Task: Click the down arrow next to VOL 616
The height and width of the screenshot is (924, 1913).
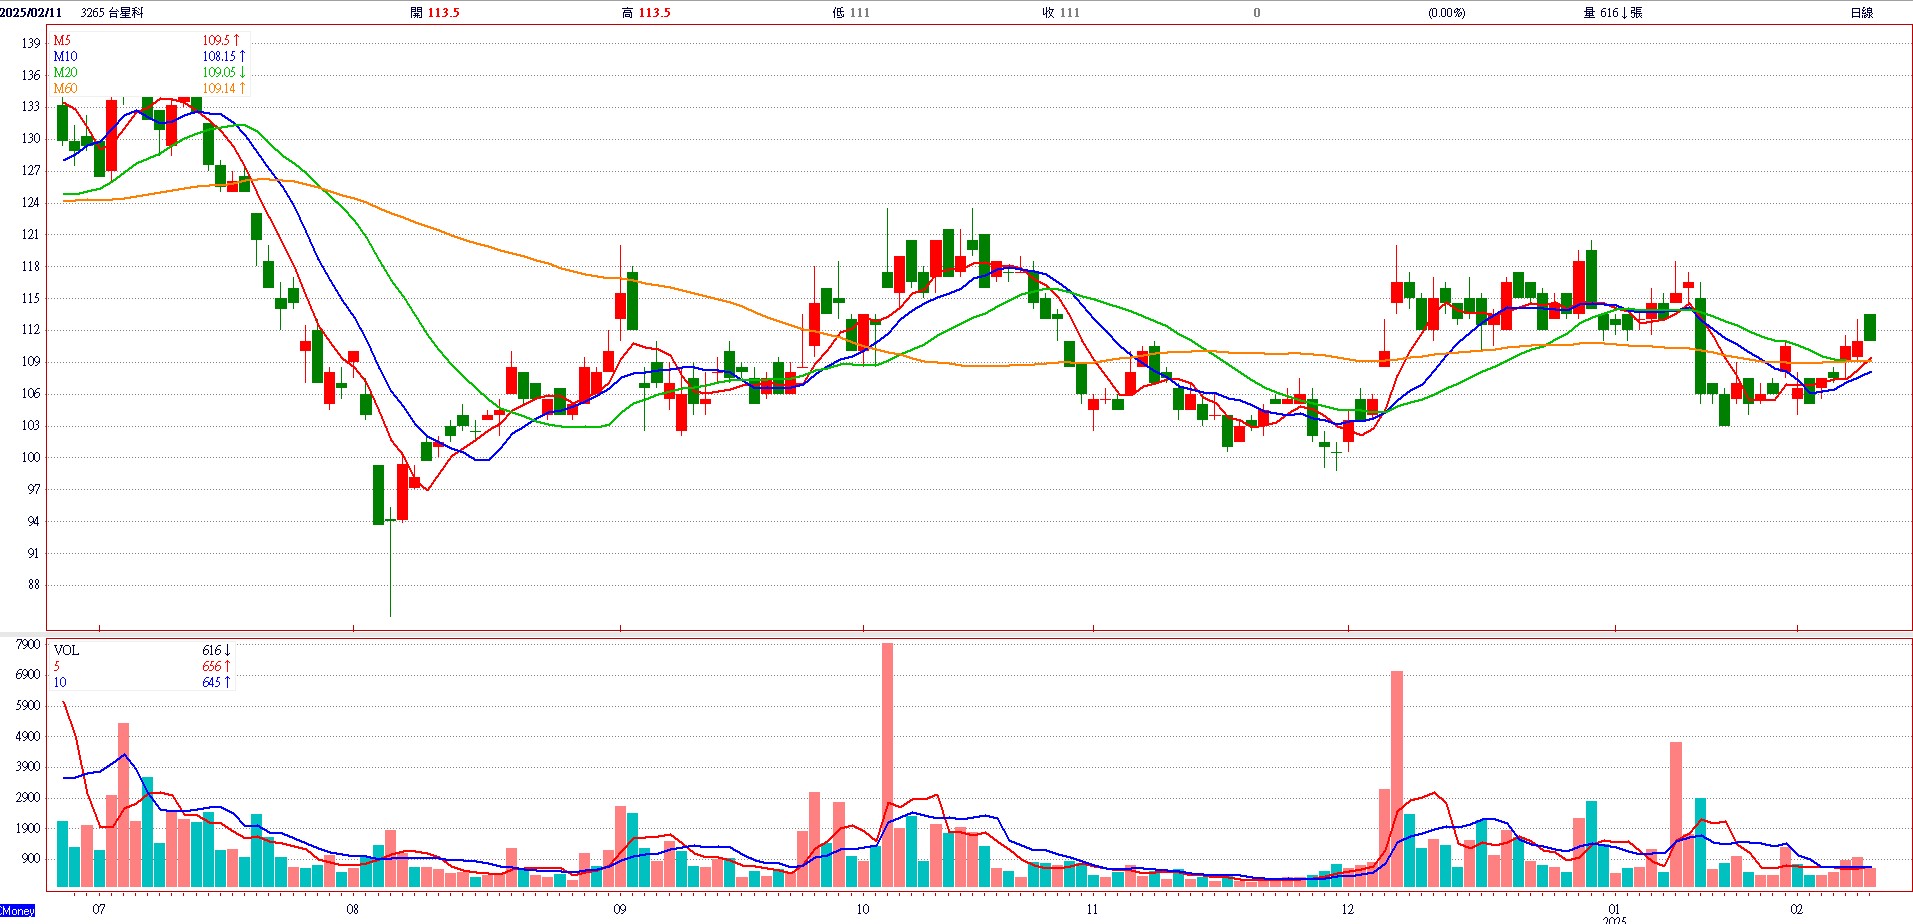Action: pyautogui.click(x=227, y=650)
